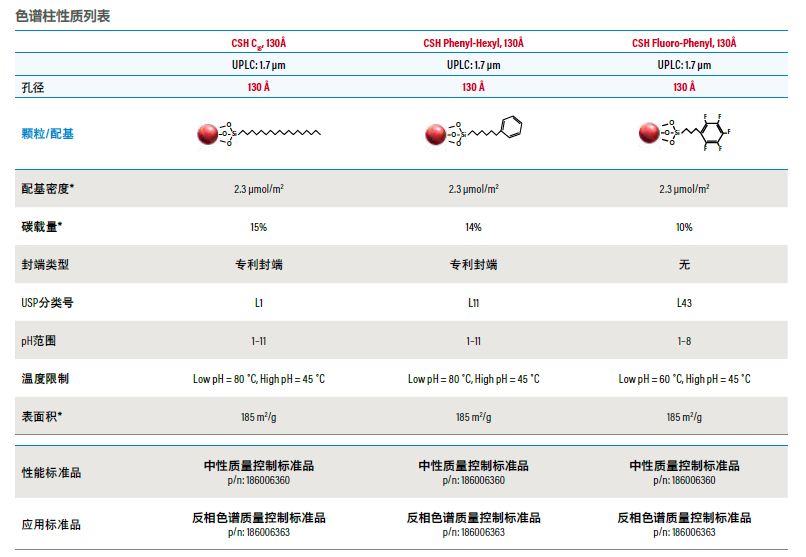Select 专利封端 in the CSH C18 column
This screenshot has width=806, height=557.
[259, 265]
